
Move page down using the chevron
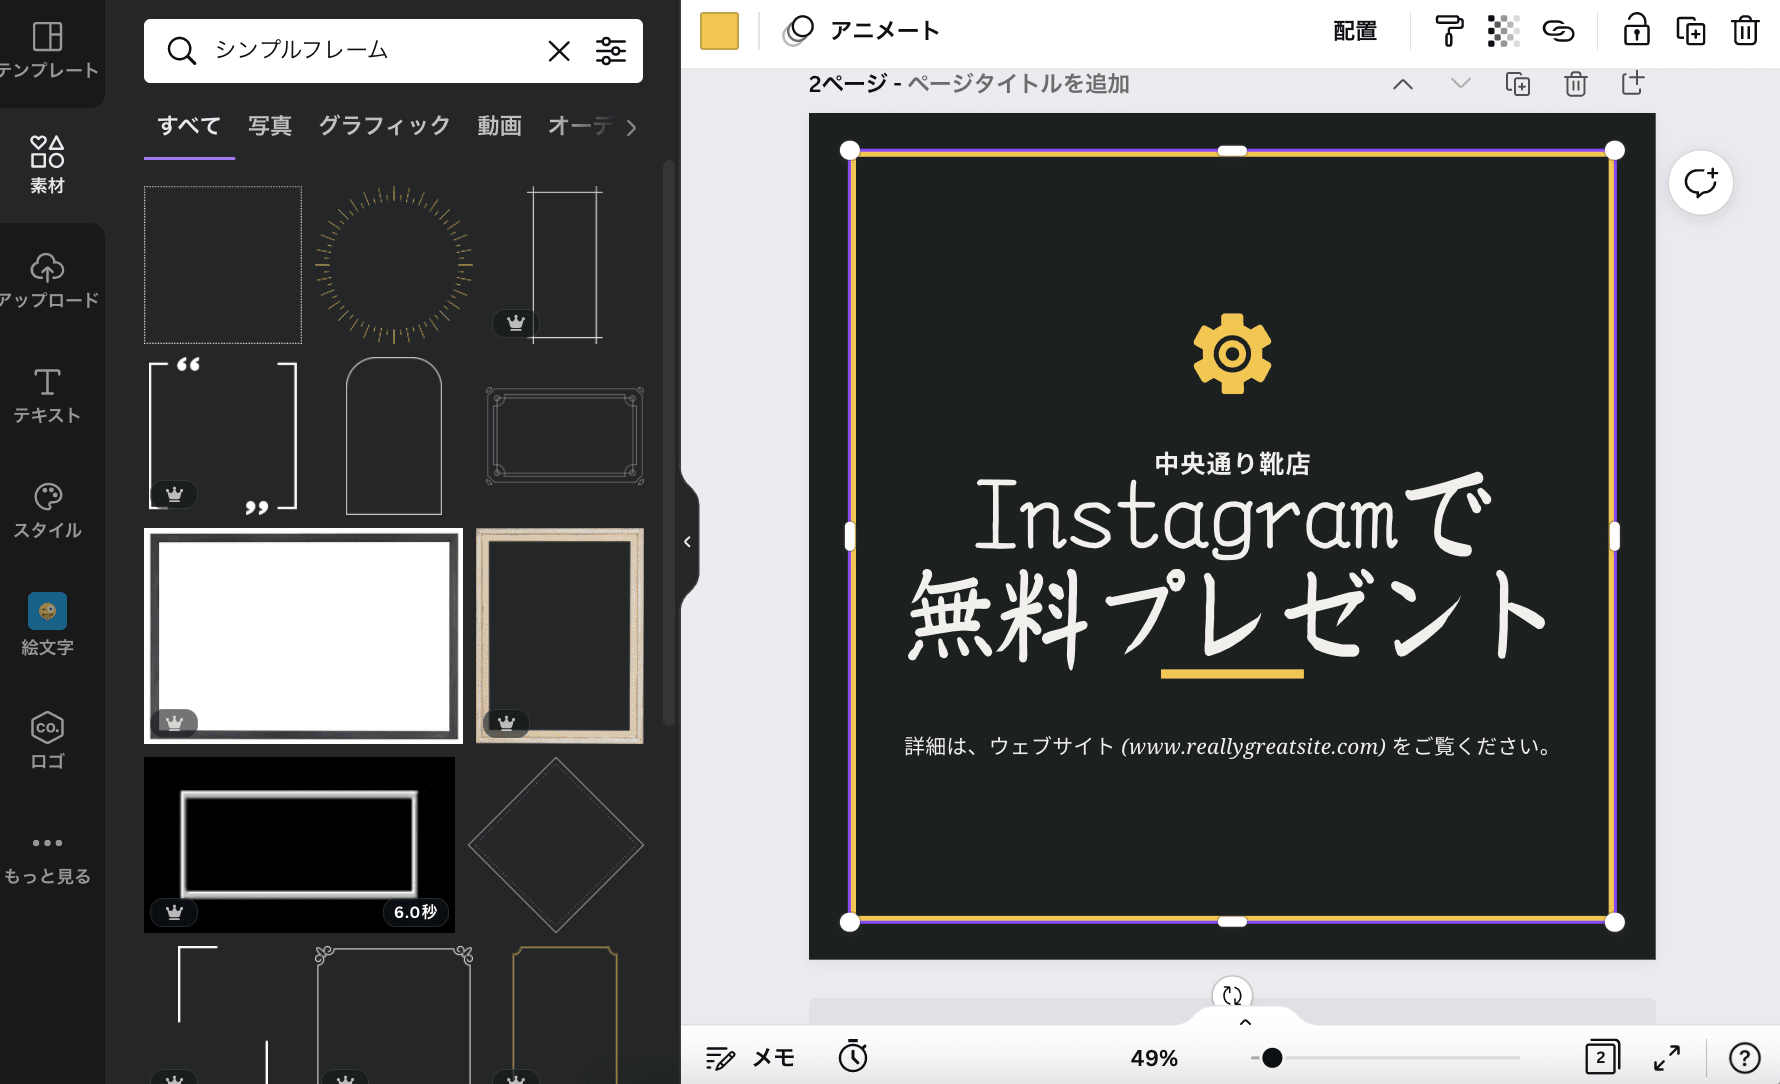coord(1459,84)
